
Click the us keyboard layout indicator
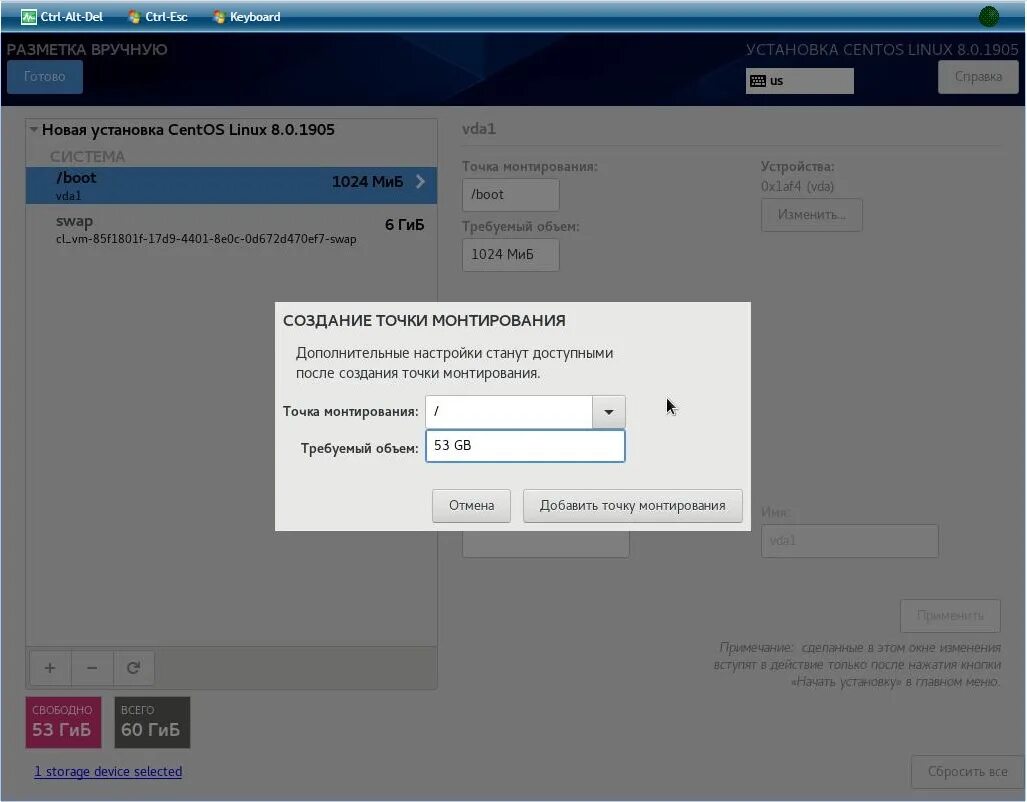(x=799, y=81)
